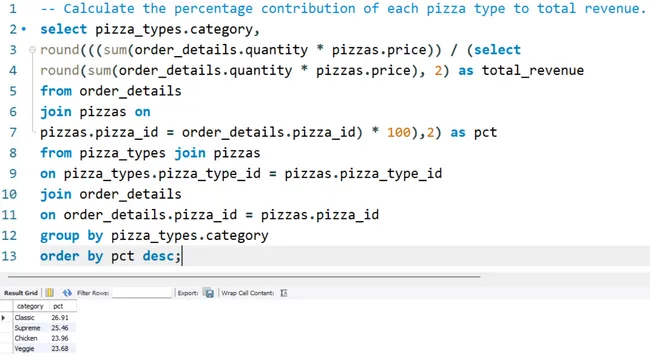Image resolution: width=650 pixels, height=363 pixels.
Task: Select the Veggie category cell
Action: coord(30,348)
